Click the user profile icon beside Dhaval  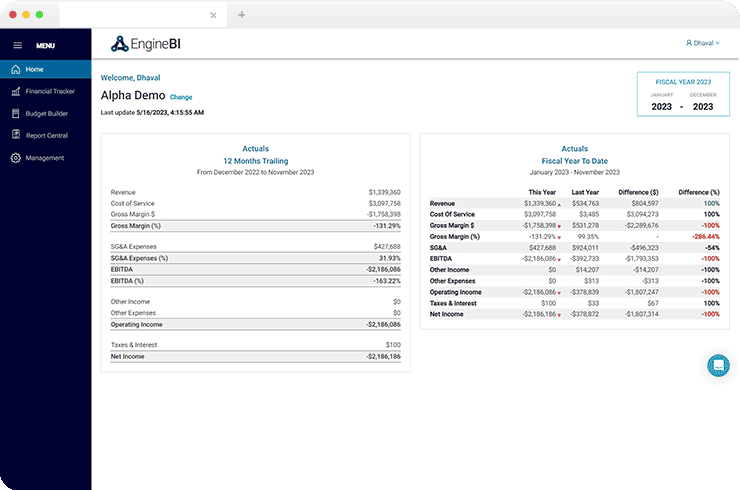[688, 43]
